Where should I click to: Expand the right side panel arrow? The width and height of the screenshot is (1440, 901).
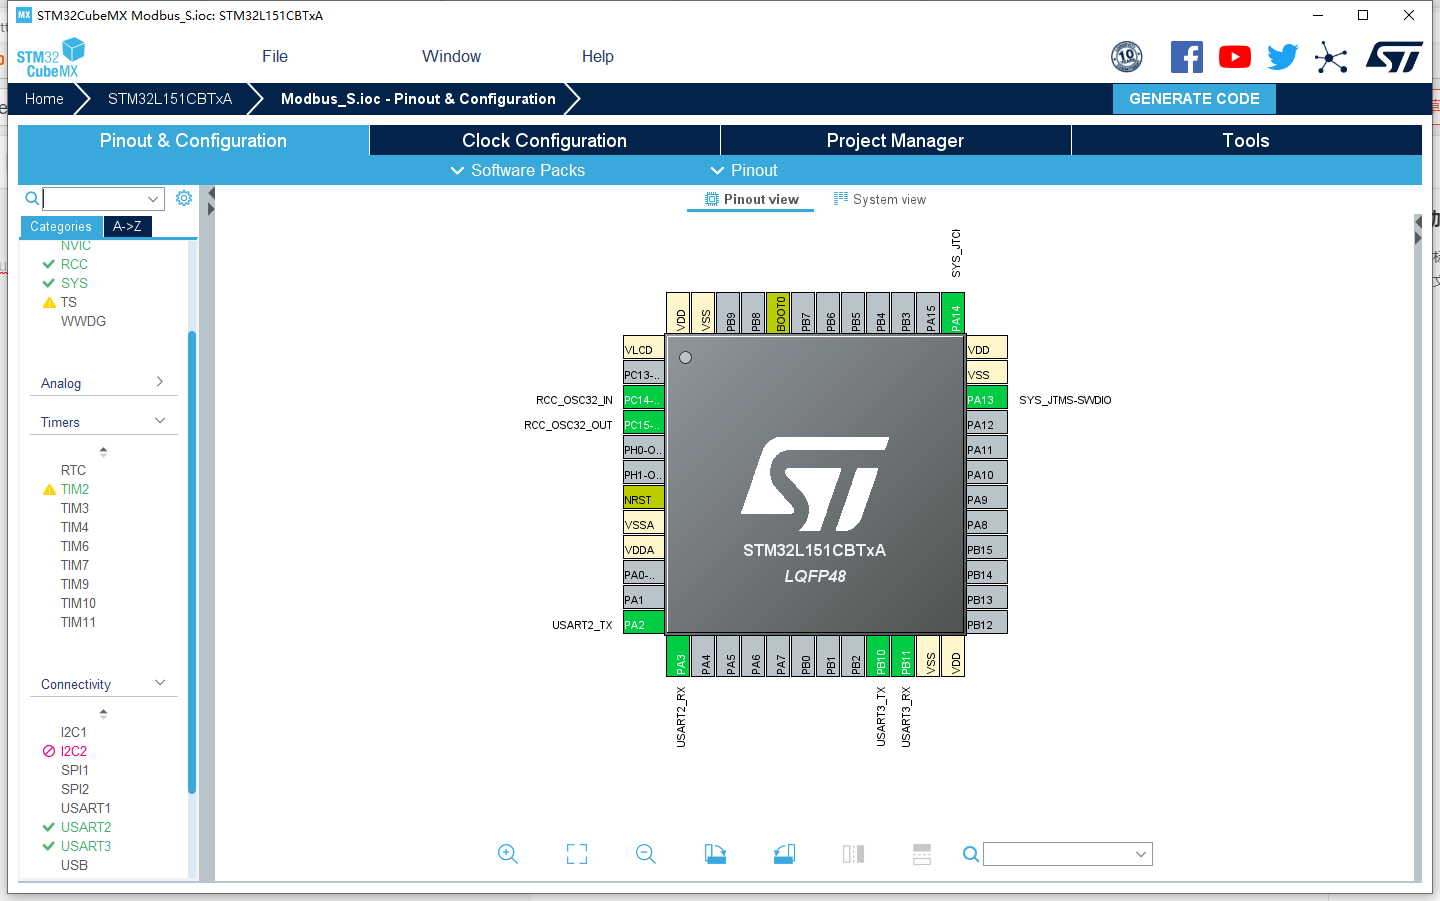(x=1417, y=238)
